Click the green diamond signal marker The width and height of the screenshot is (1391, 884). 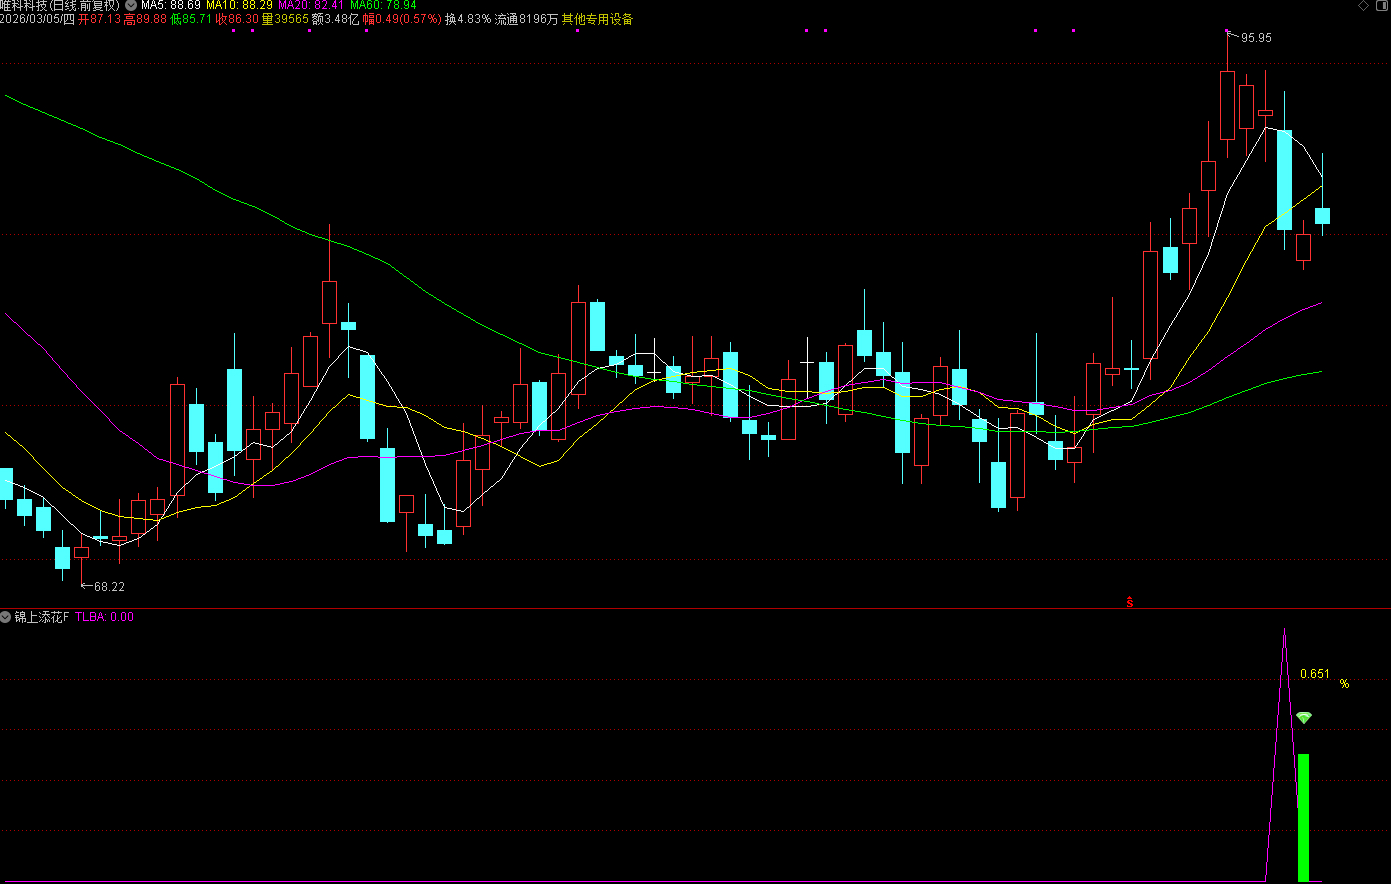1303,718
